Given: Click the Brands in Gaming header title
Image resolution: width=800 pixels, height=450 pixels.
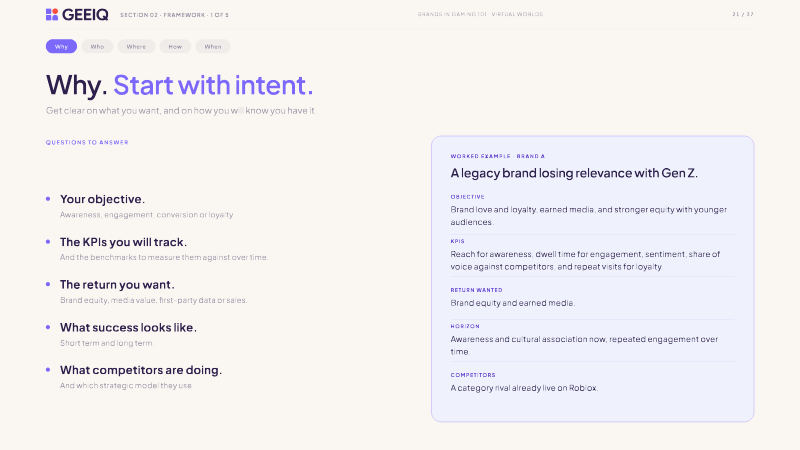Looking at the screenshot, I should click(480, 14).
